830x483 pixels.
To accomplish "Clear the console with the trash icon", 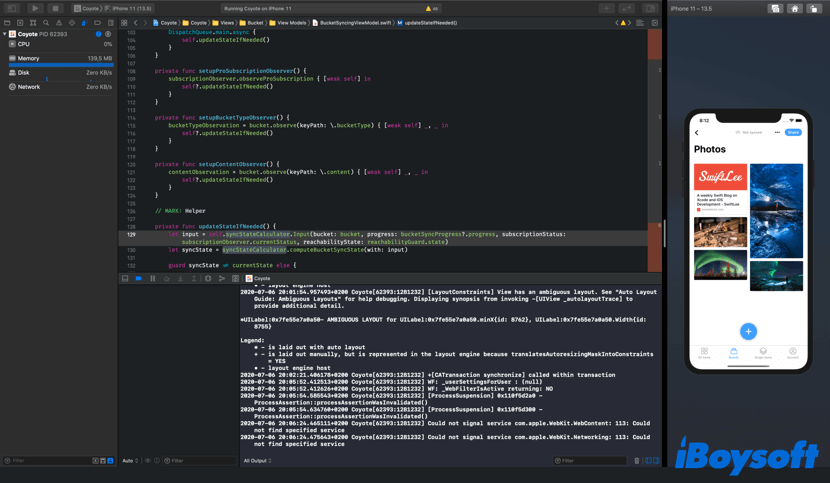I will coord(637,461).
